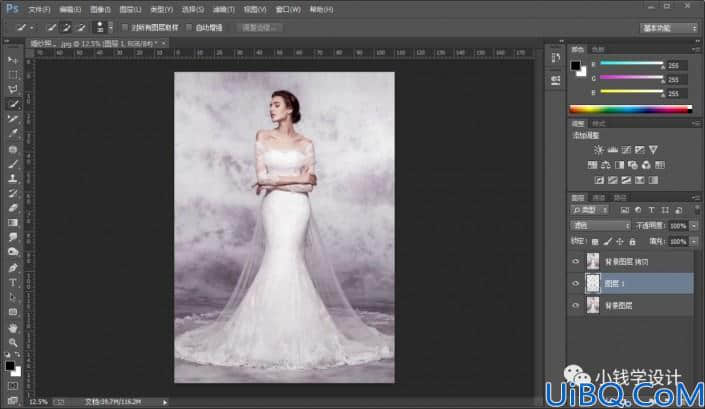The height and width of the screenshot is (409, 705).
Task: Open the layer blend mode dropdown
Action: pos(601,226)
